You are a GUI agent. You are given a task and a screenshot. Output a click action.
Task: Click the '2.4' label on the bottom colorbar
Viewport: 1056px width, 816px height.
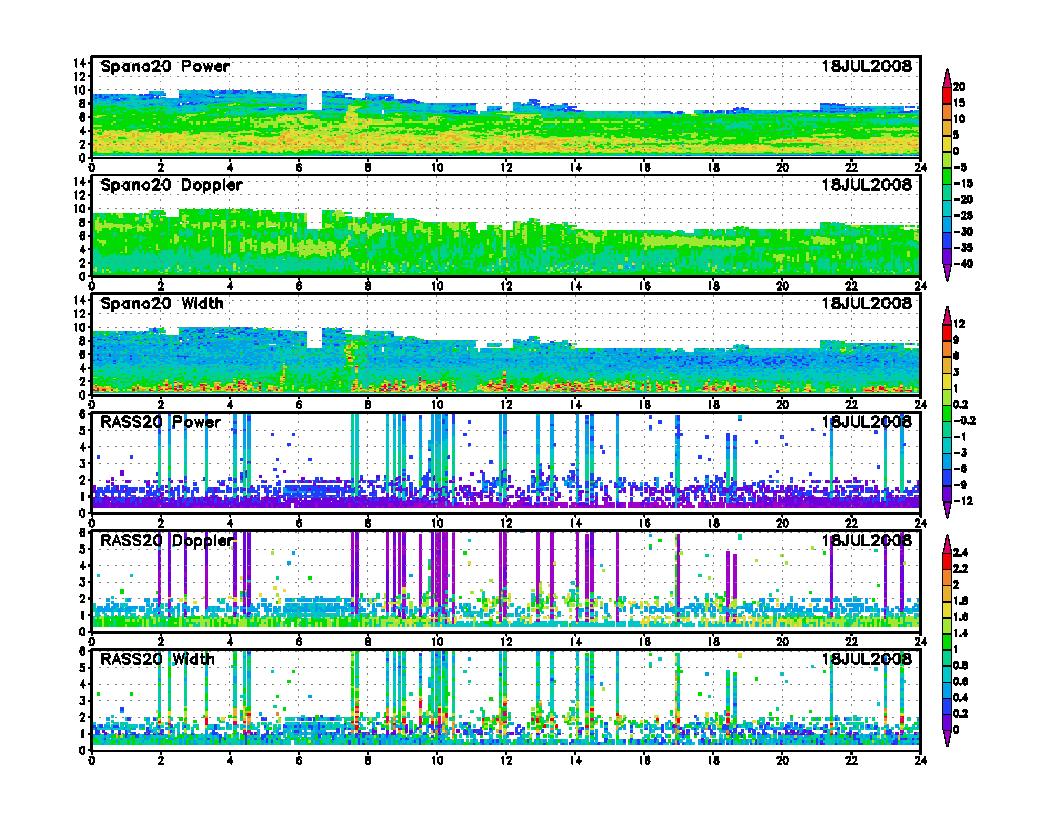pos(961,553)
